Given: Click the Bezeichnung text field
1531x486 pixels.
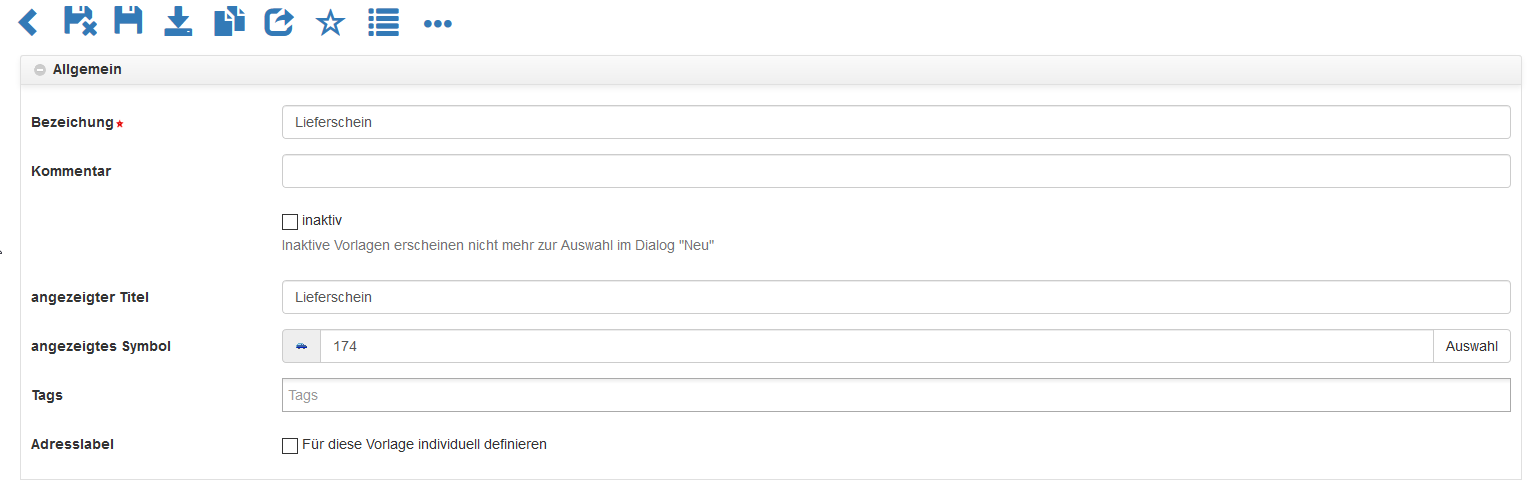Looking at the screenshot, I should coord(895,122).
